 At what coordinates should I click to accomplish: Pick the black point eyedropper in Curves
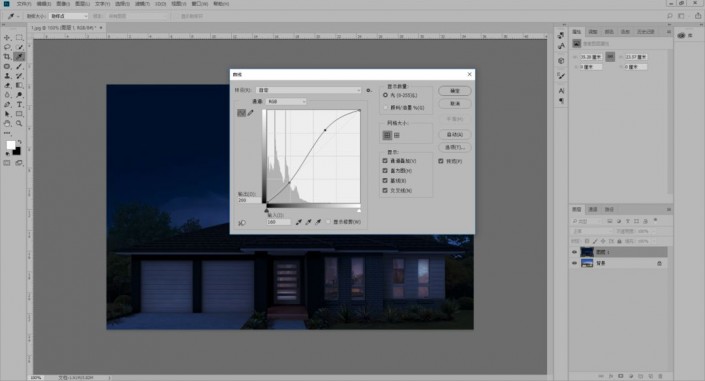point(299,222)
